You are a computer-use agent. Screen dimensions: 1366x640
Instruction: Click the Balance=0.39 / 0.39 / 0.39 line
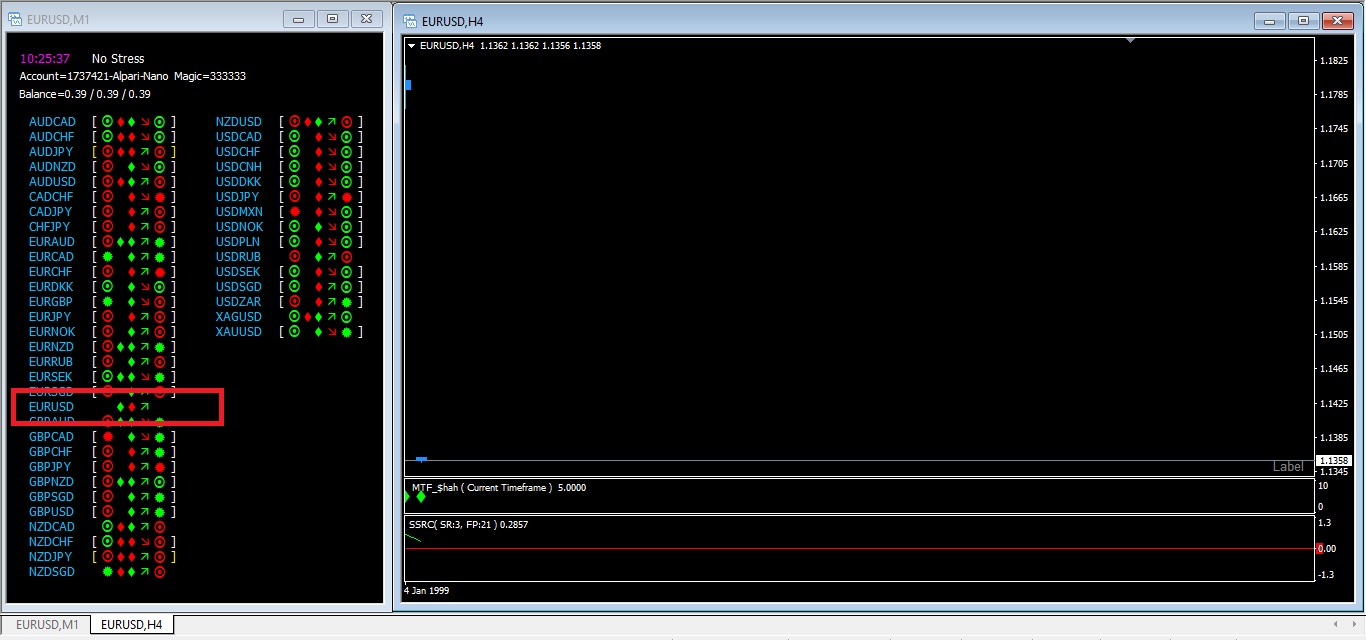click(85, 94)
